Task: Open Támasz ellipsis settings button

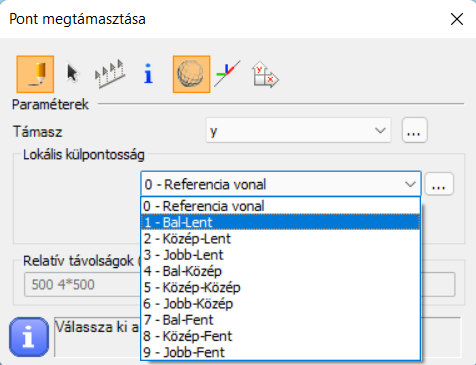Action: point(414,130)
